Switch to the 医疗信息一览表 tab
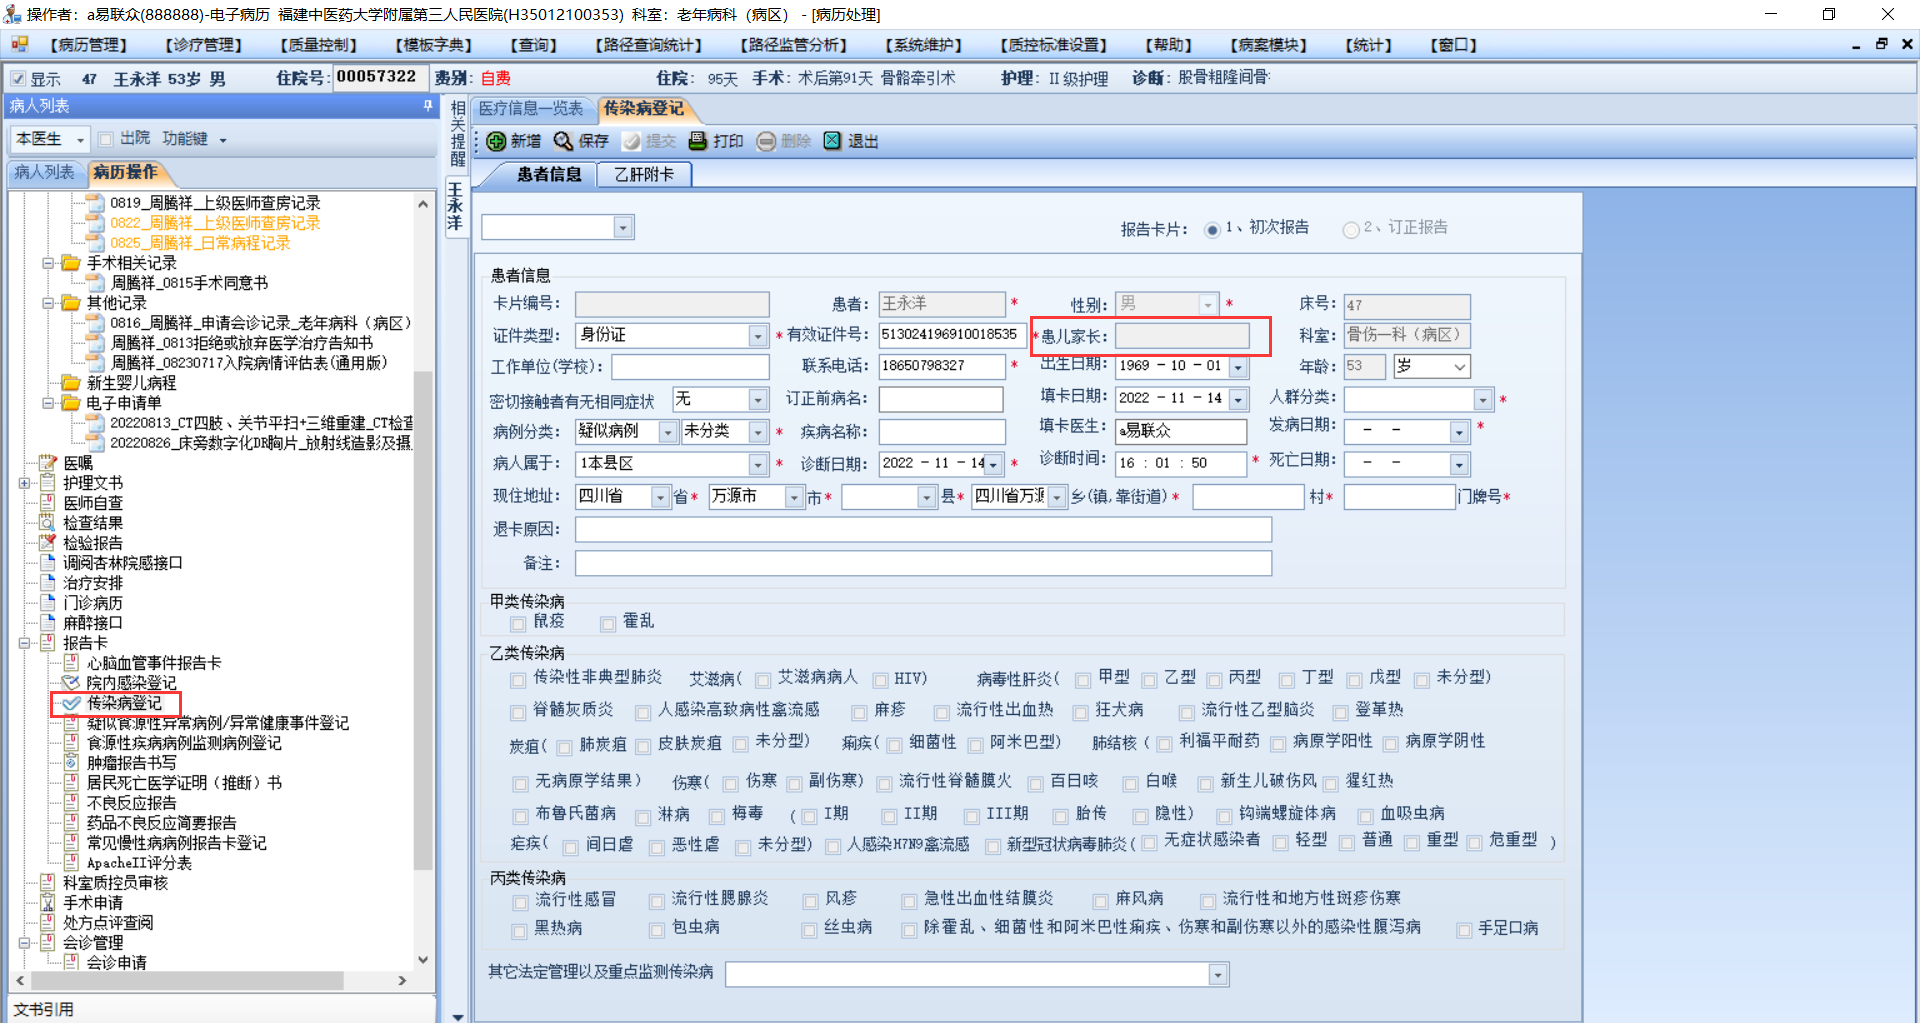Image resolution: width=1920 pixels, height=1023 pixels. point(531,109)
